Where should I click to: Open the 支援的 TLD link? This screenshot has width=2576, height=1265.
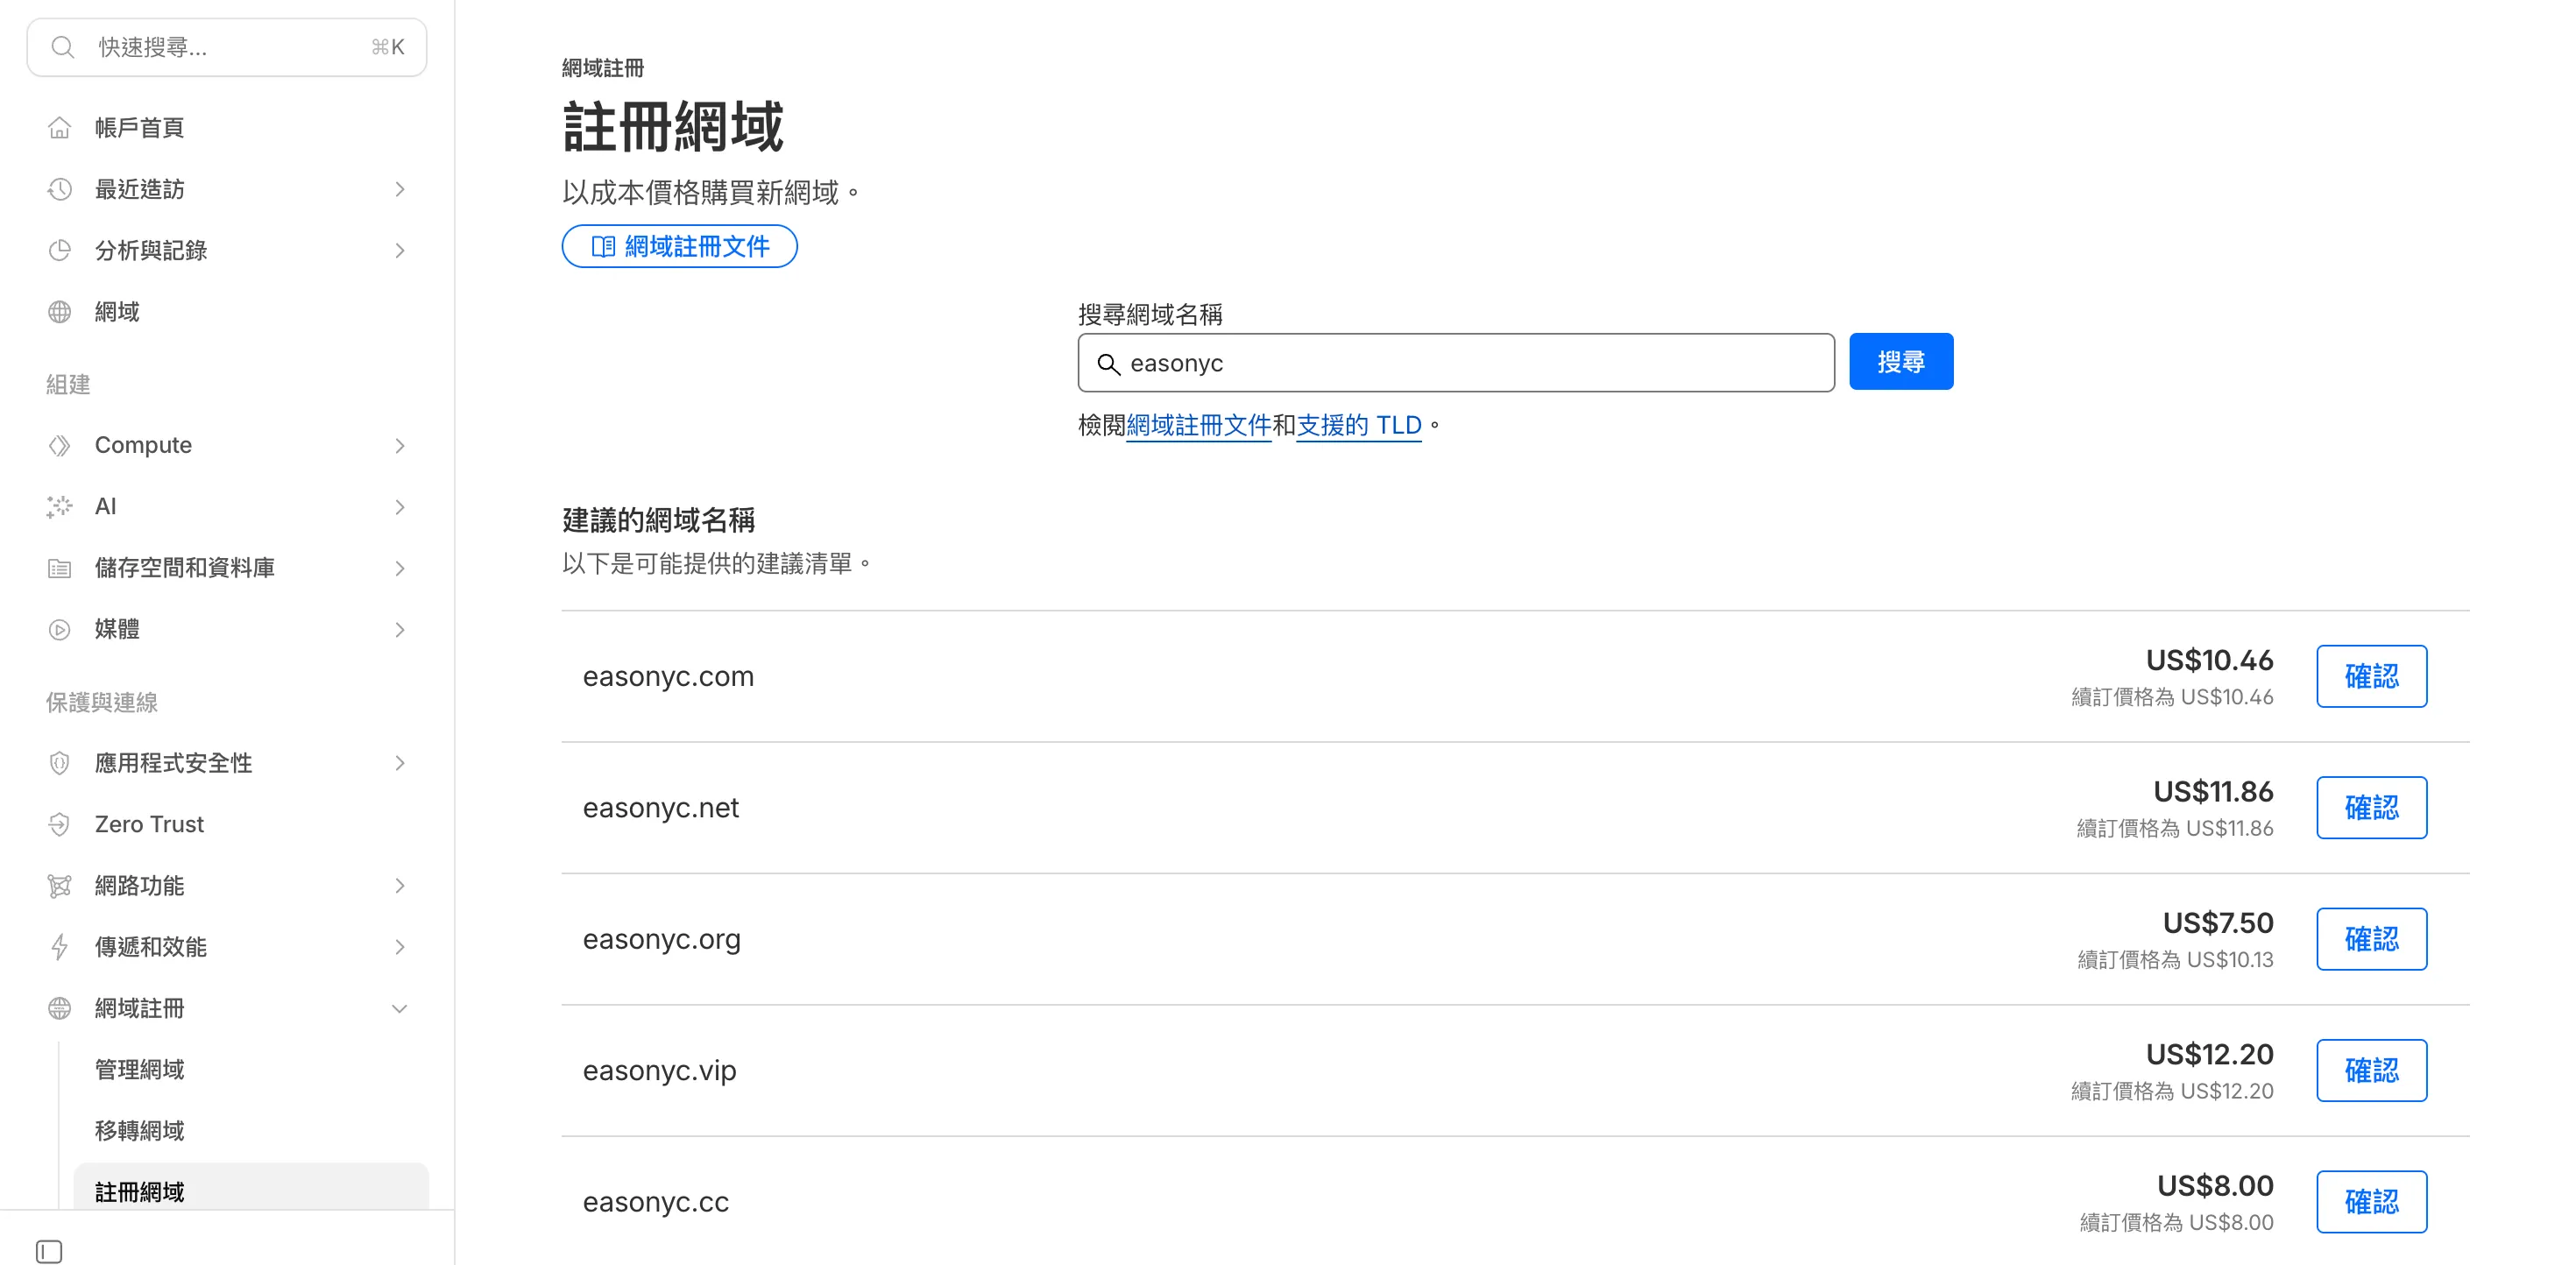click(x=1358, y=425)
